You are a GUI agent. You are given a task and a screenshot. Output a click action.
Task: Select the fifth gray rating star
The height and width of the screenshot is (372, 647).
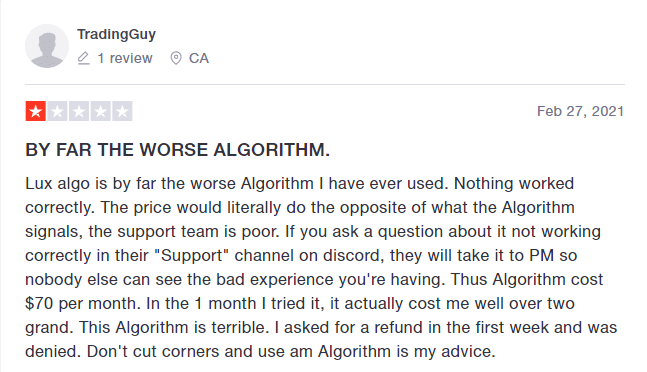click(x=122, y=111)
